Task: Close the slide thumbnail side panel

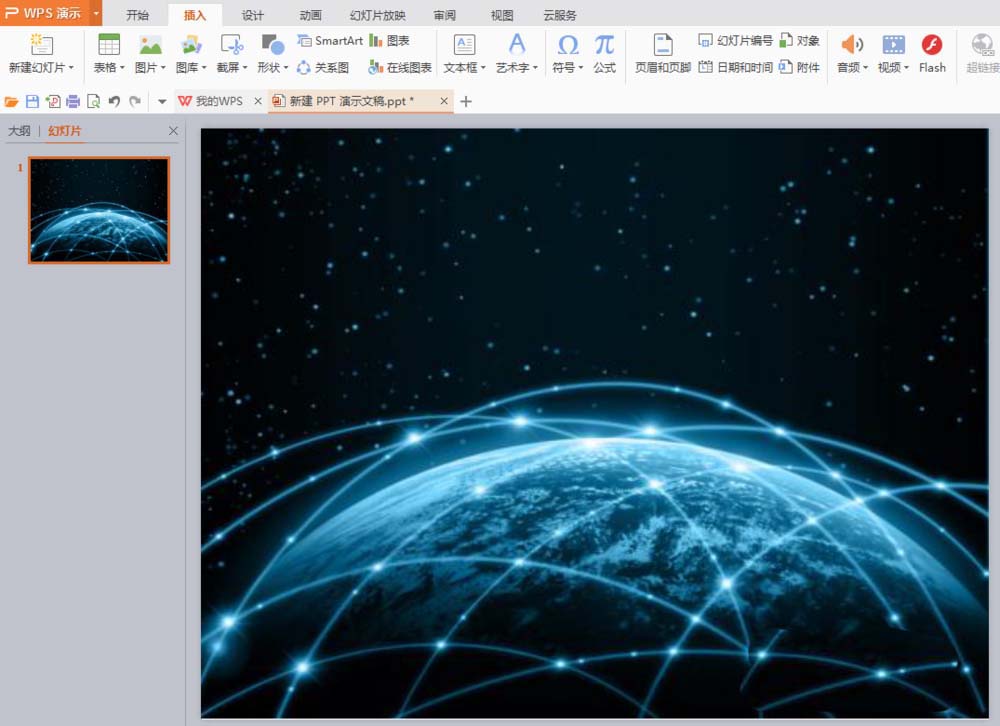Action: 173,131
